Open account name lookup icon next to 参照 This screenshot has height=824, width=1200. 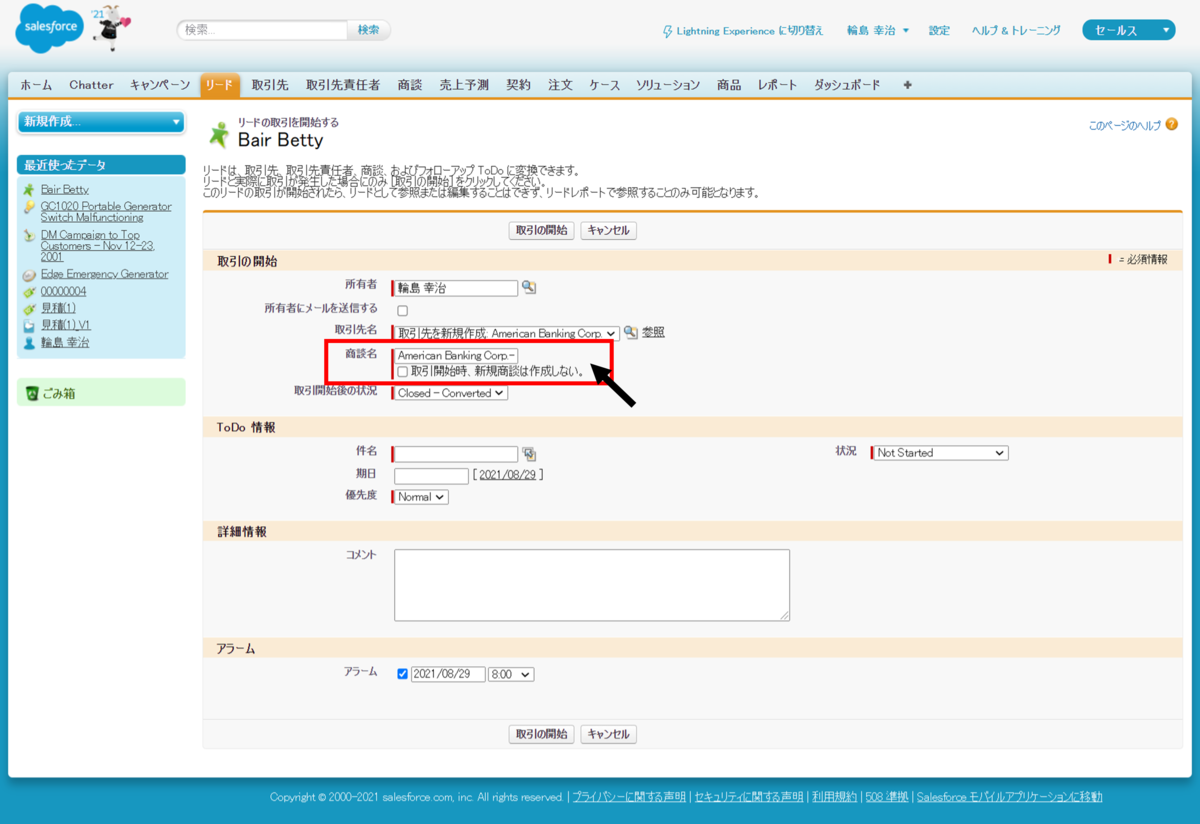click(x=631, y=332)
